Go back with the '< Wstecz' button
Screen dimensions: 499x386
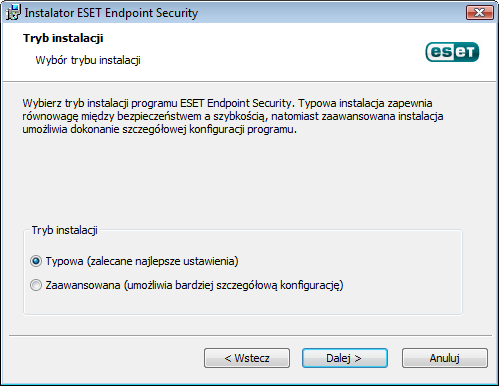coord(247,358)
